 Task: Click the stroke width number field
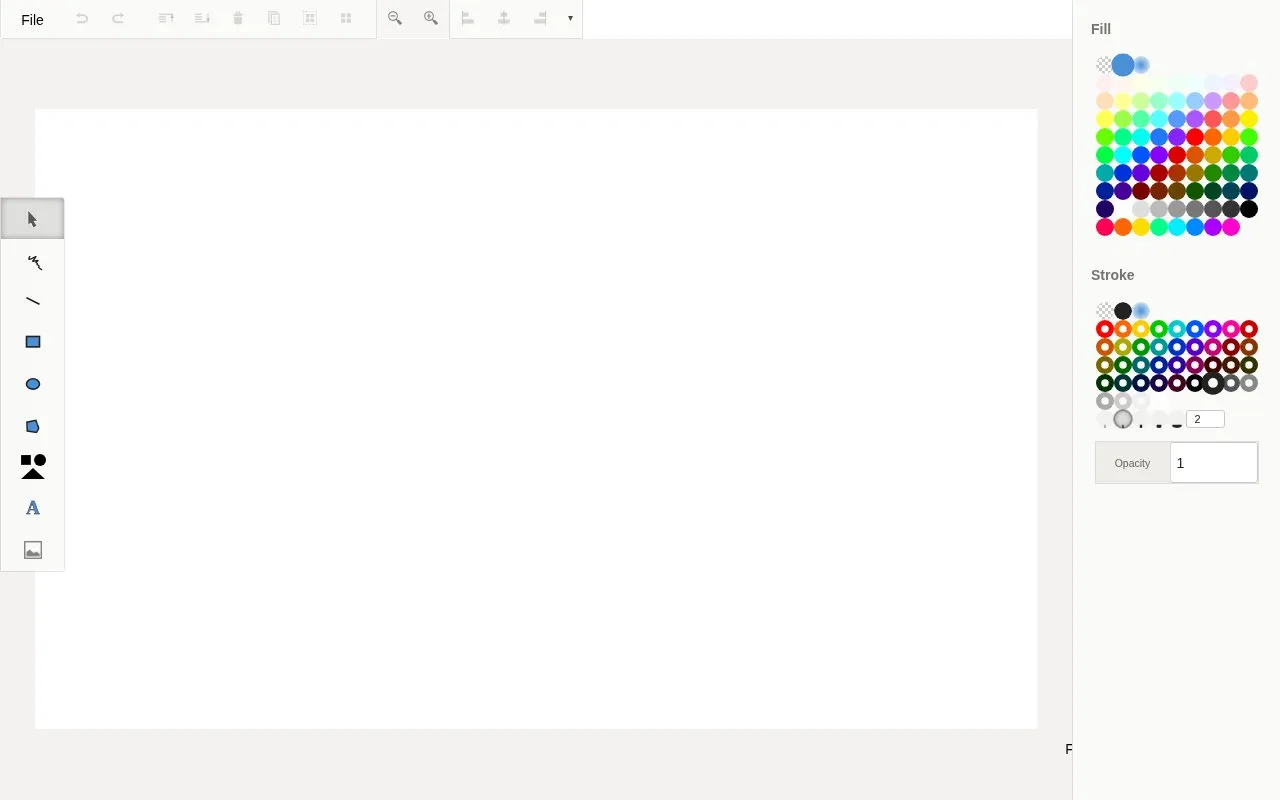click(x=1205, y=419)
